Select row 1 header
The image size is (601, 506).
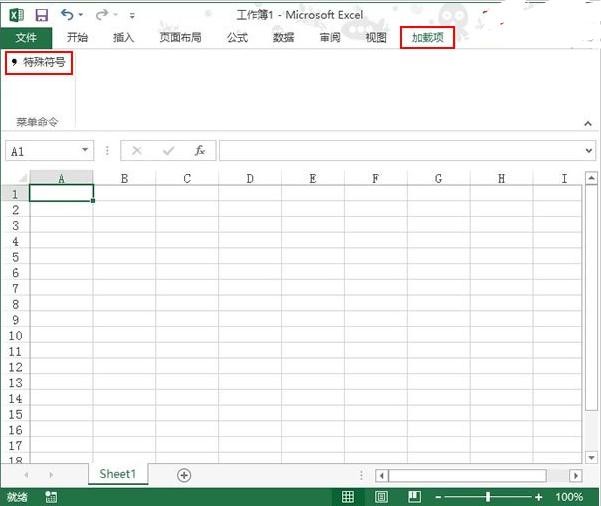15,194
